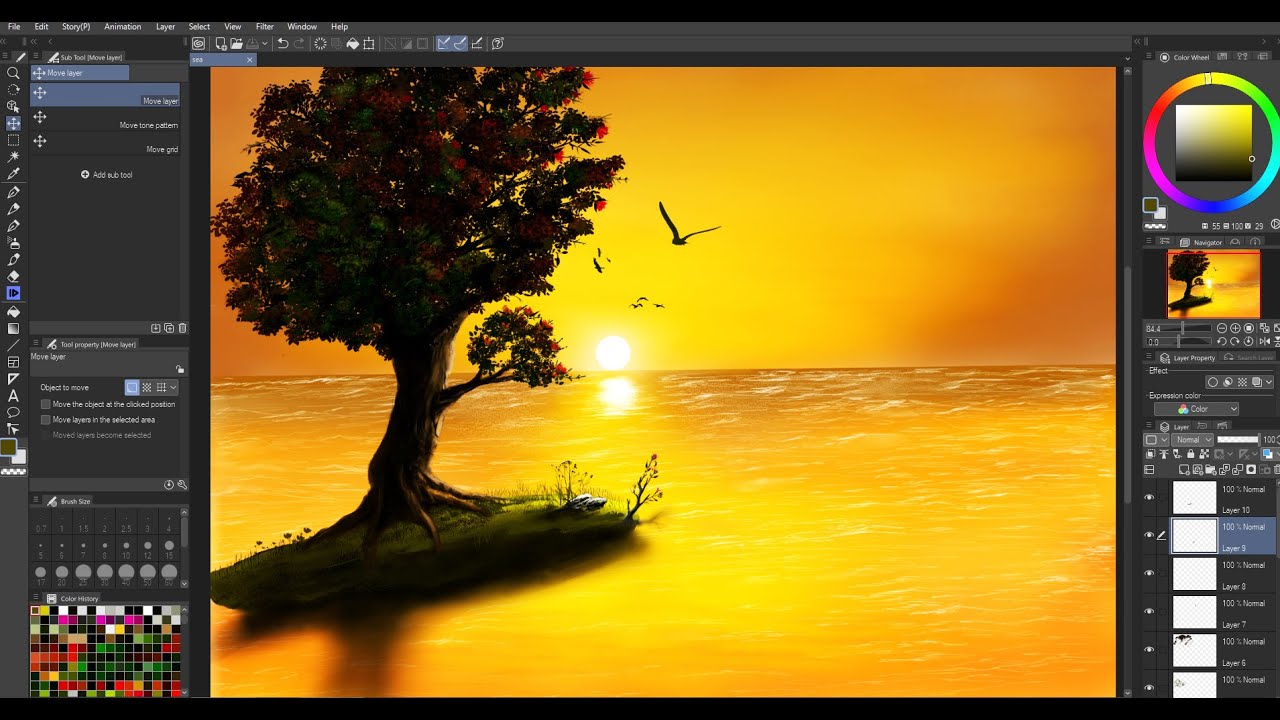
Task: Expand the layer Effect options arrow
Action: [1270, 382]
